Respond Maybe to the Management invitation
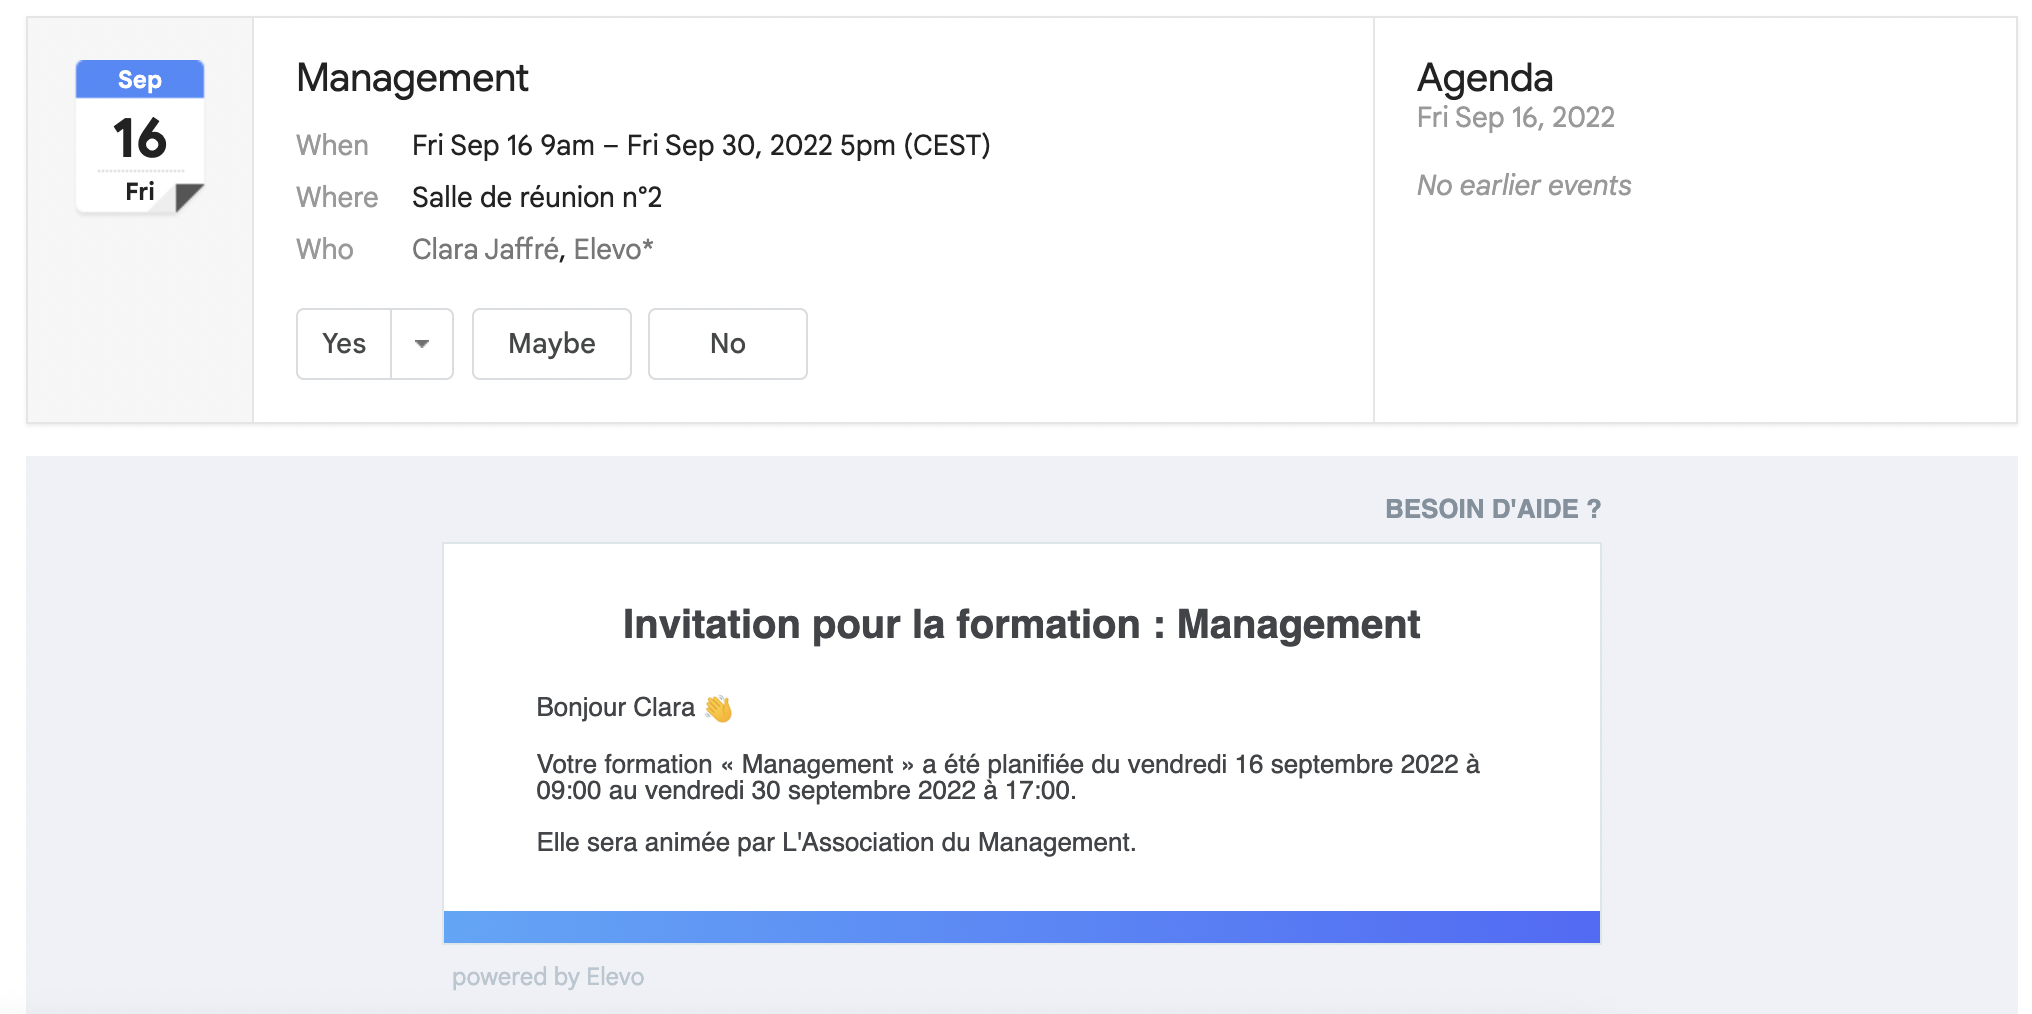 [x=552, y=344]
